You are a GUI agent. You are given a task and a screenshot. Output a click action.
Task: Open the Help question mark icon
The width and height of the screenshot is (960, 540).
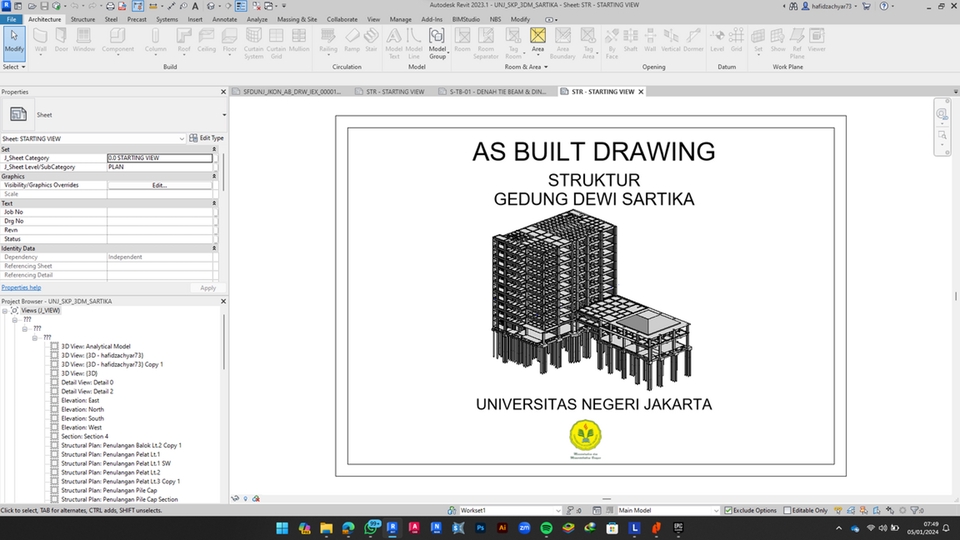(x=884, y=6)
